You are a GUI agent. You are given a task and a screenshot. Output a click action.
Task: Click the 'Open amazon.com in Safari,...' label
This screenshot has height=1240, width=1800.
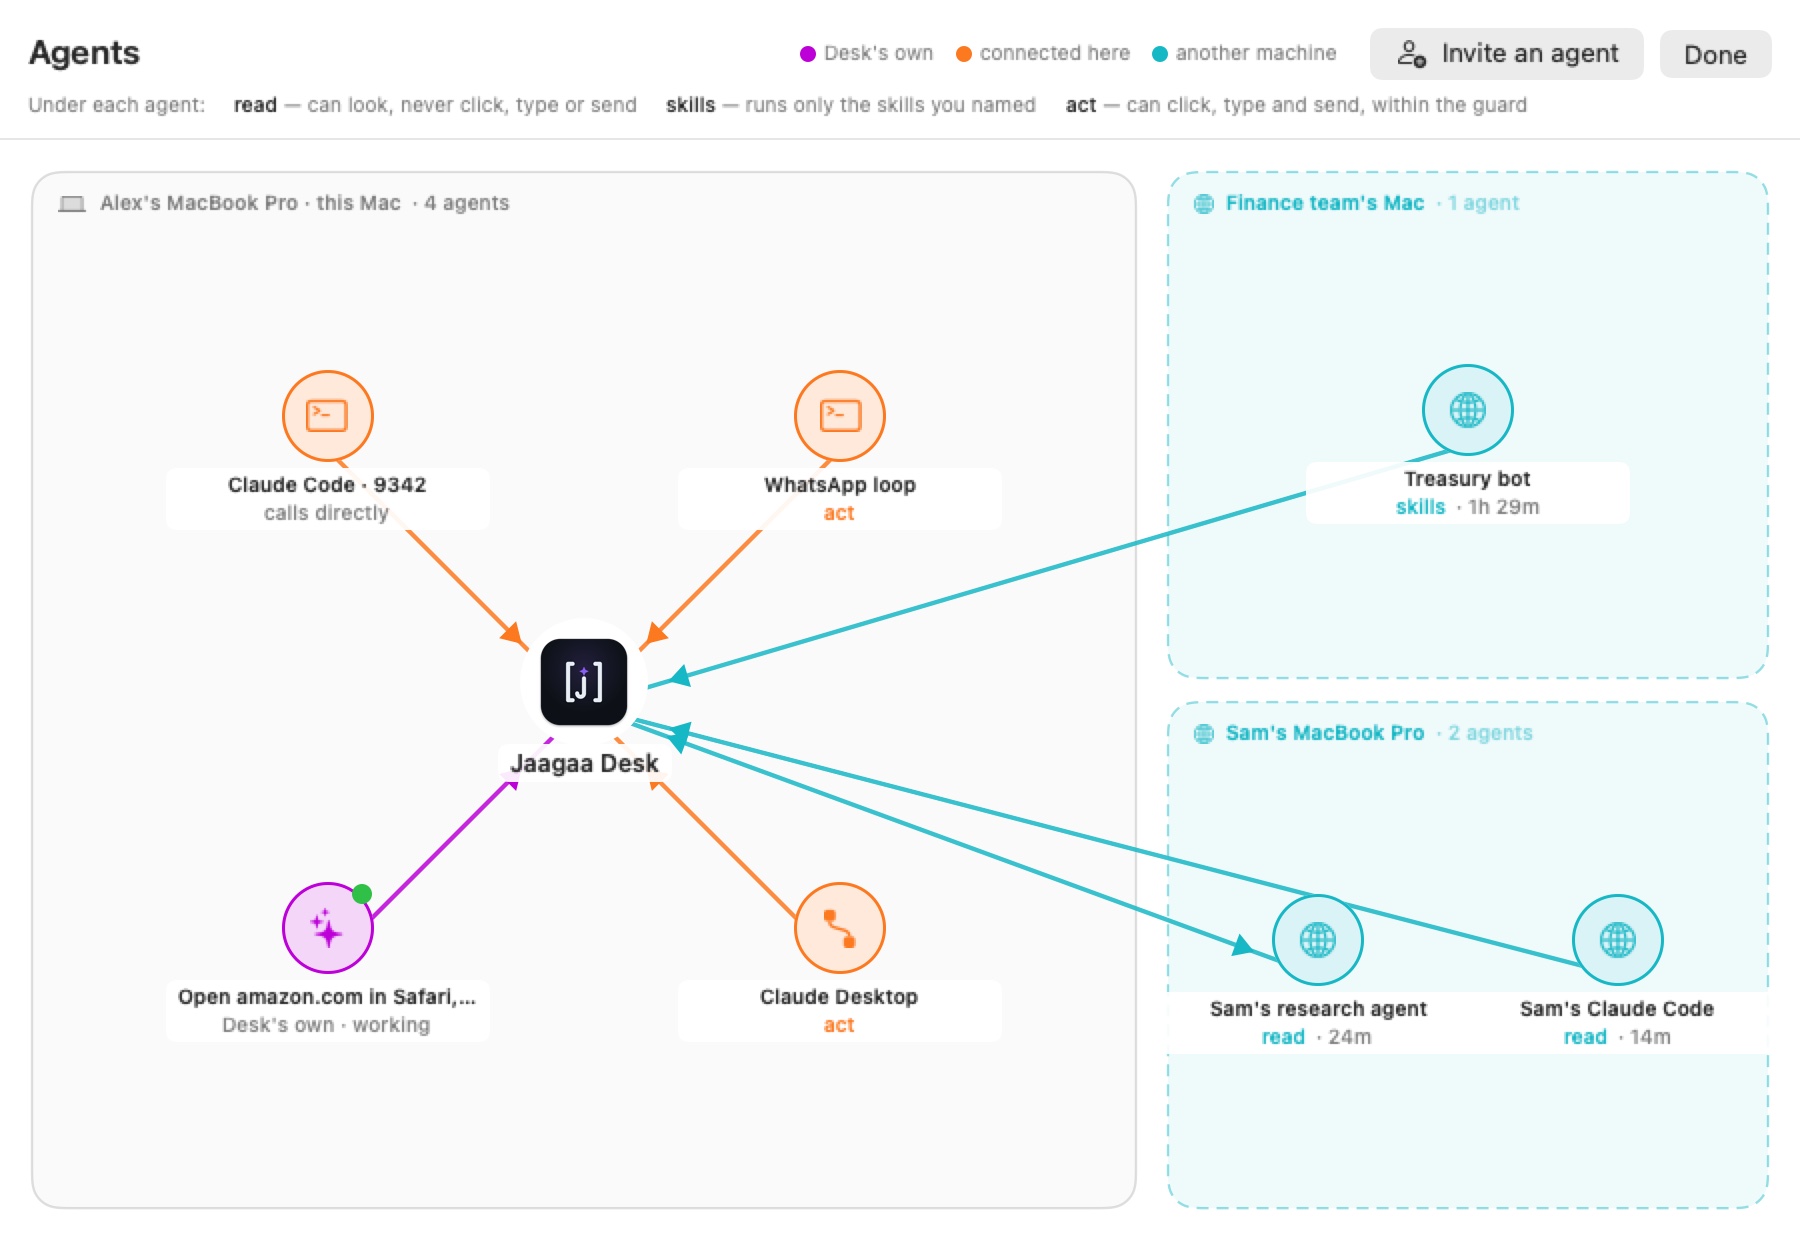click(327, 997)
